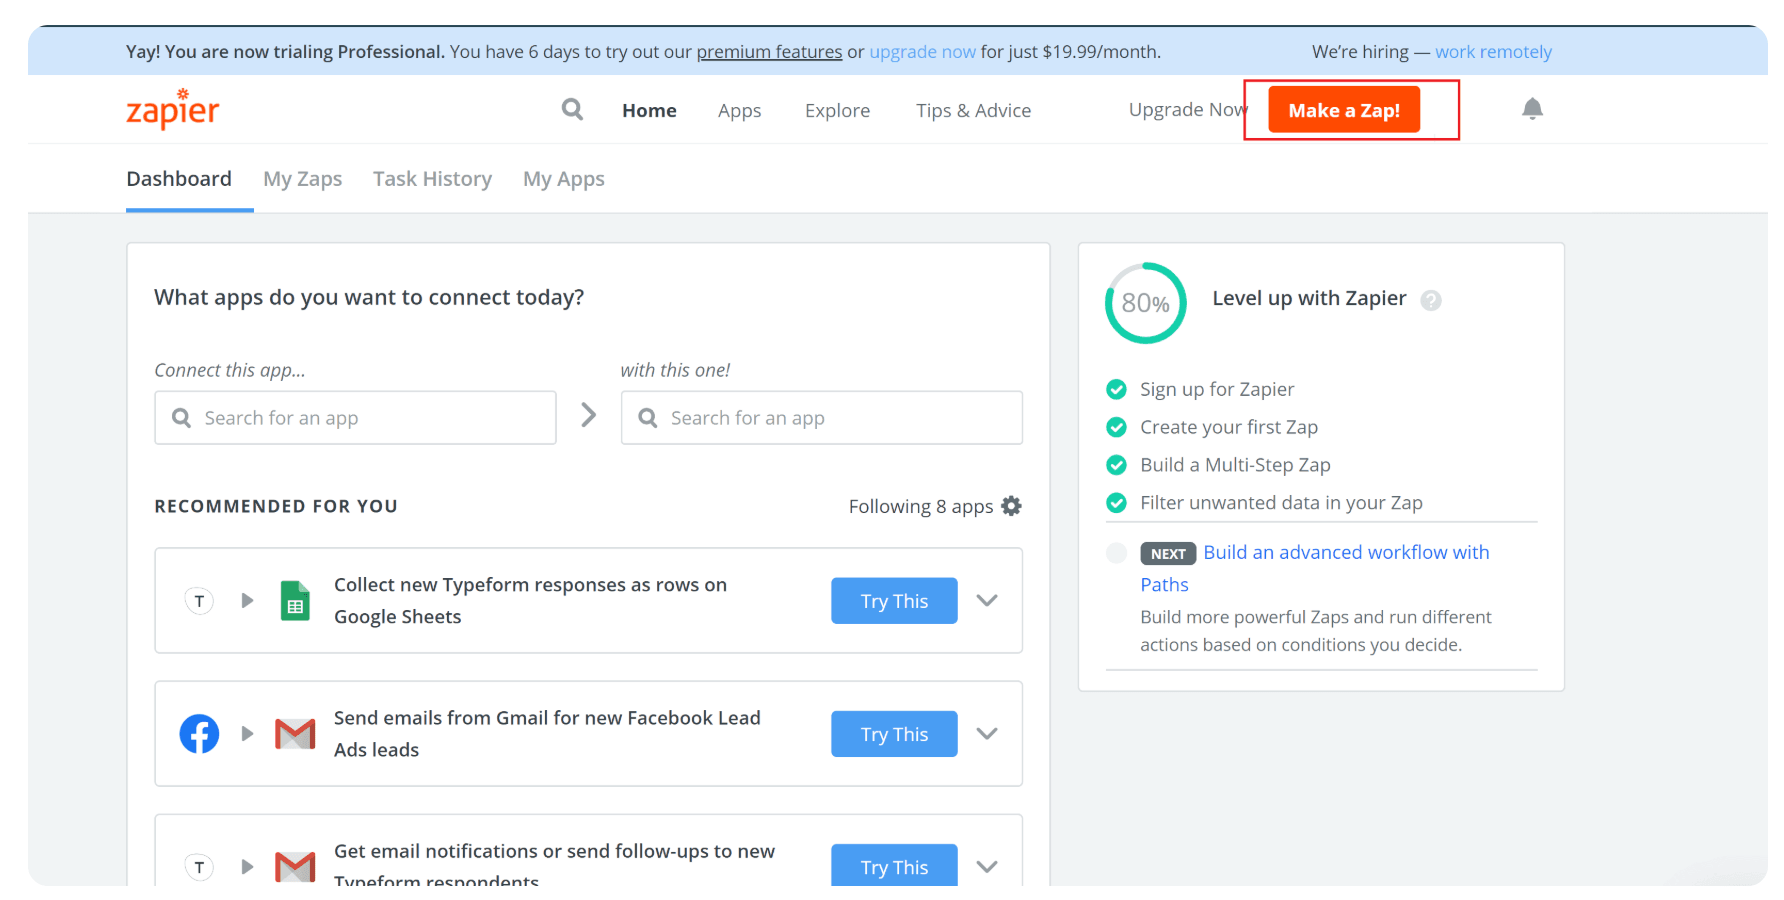Click the help question mark next to Level up

pos(1431,300)
